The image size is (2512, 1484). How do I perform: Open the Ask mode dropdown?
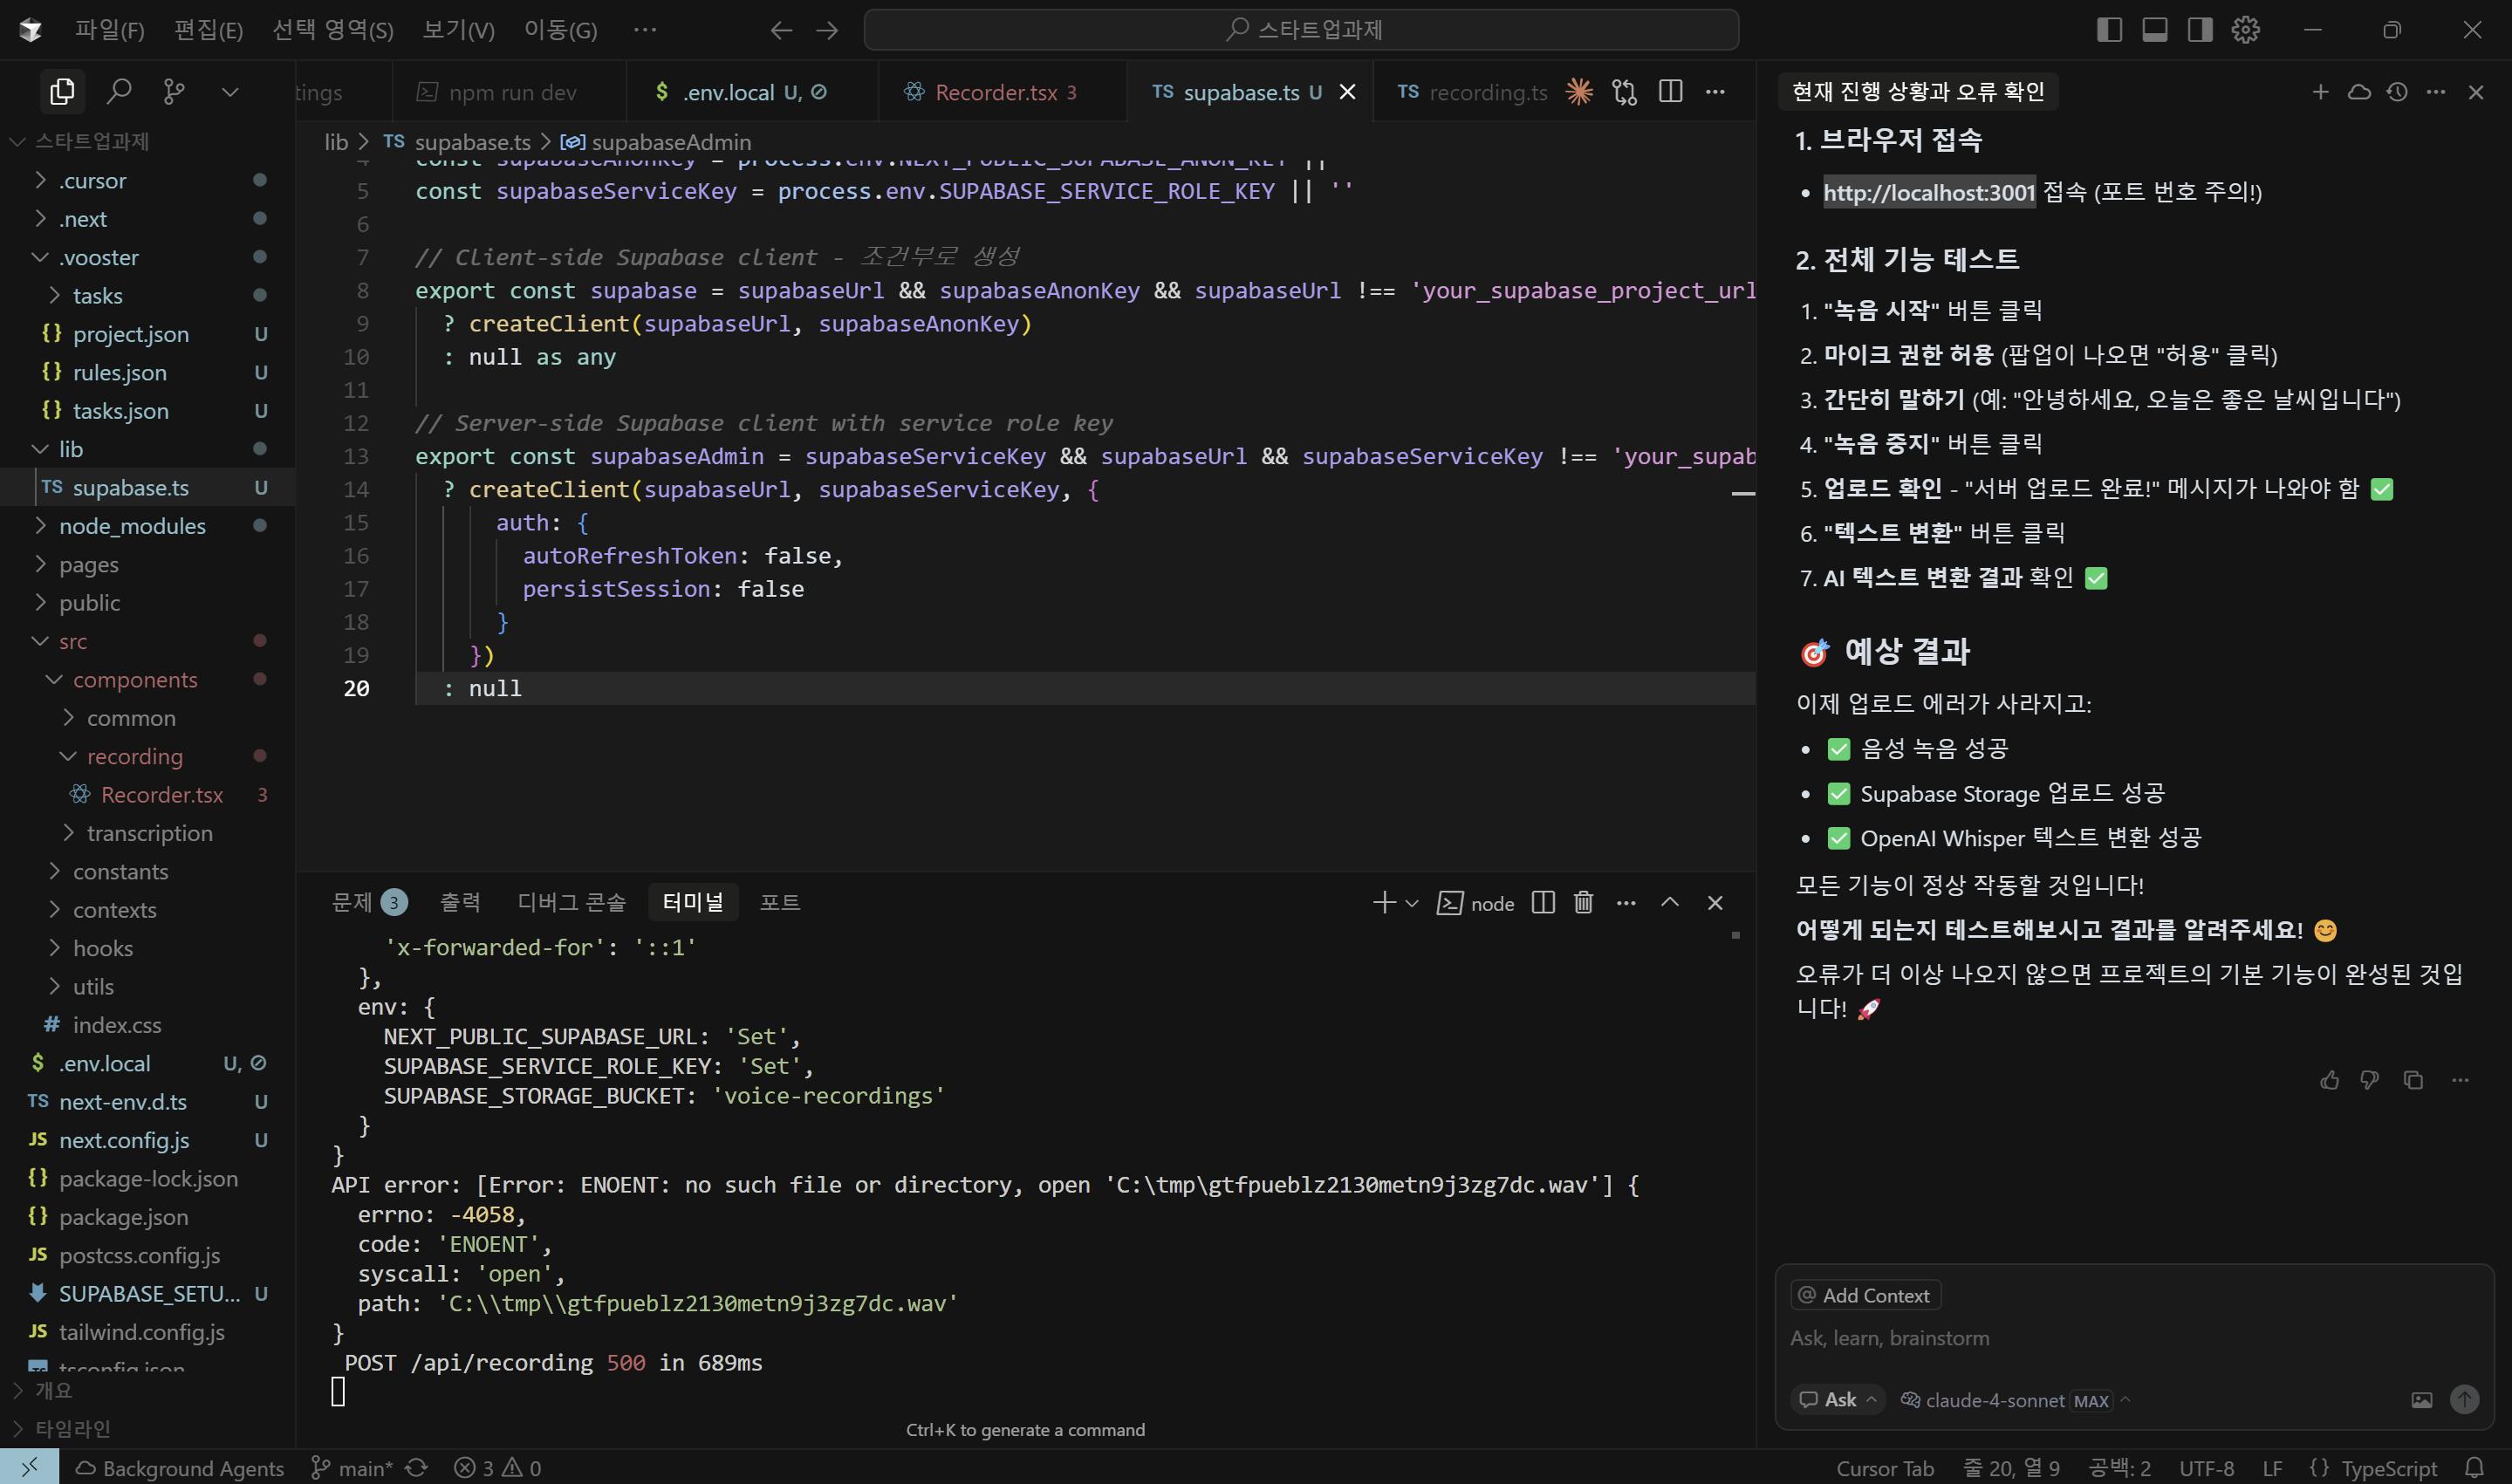pyautogui.click(x=1838, y=1400)
